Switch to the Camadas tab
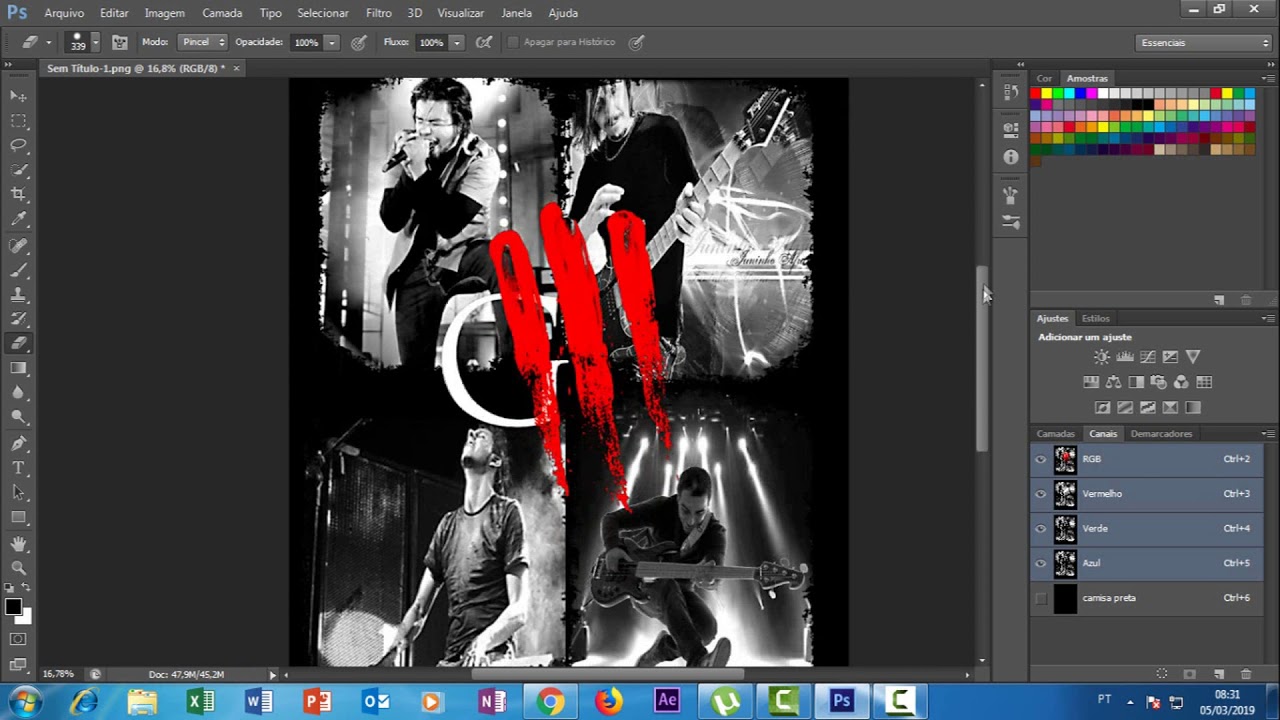Screen dimensions: 1280x720 [1055, 434]
